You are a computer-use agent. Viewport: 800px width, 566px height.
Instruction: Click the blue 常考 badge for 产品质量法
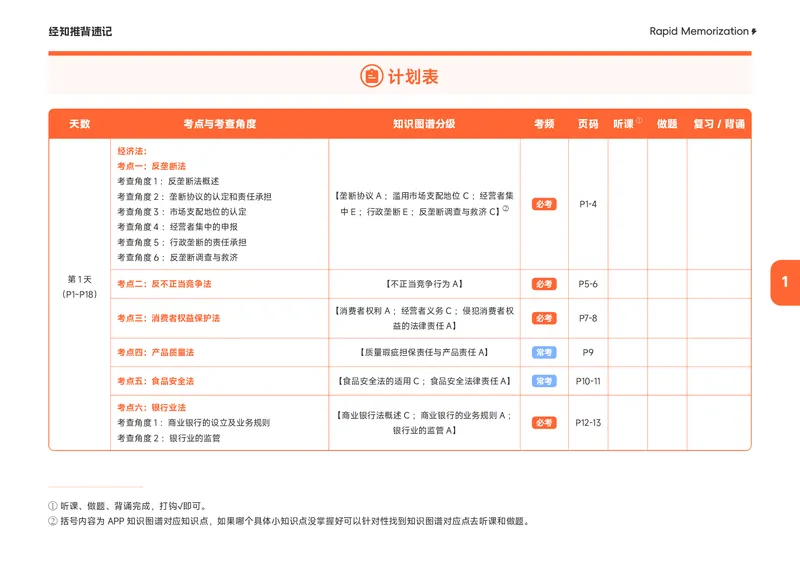[x=544, y=352]
